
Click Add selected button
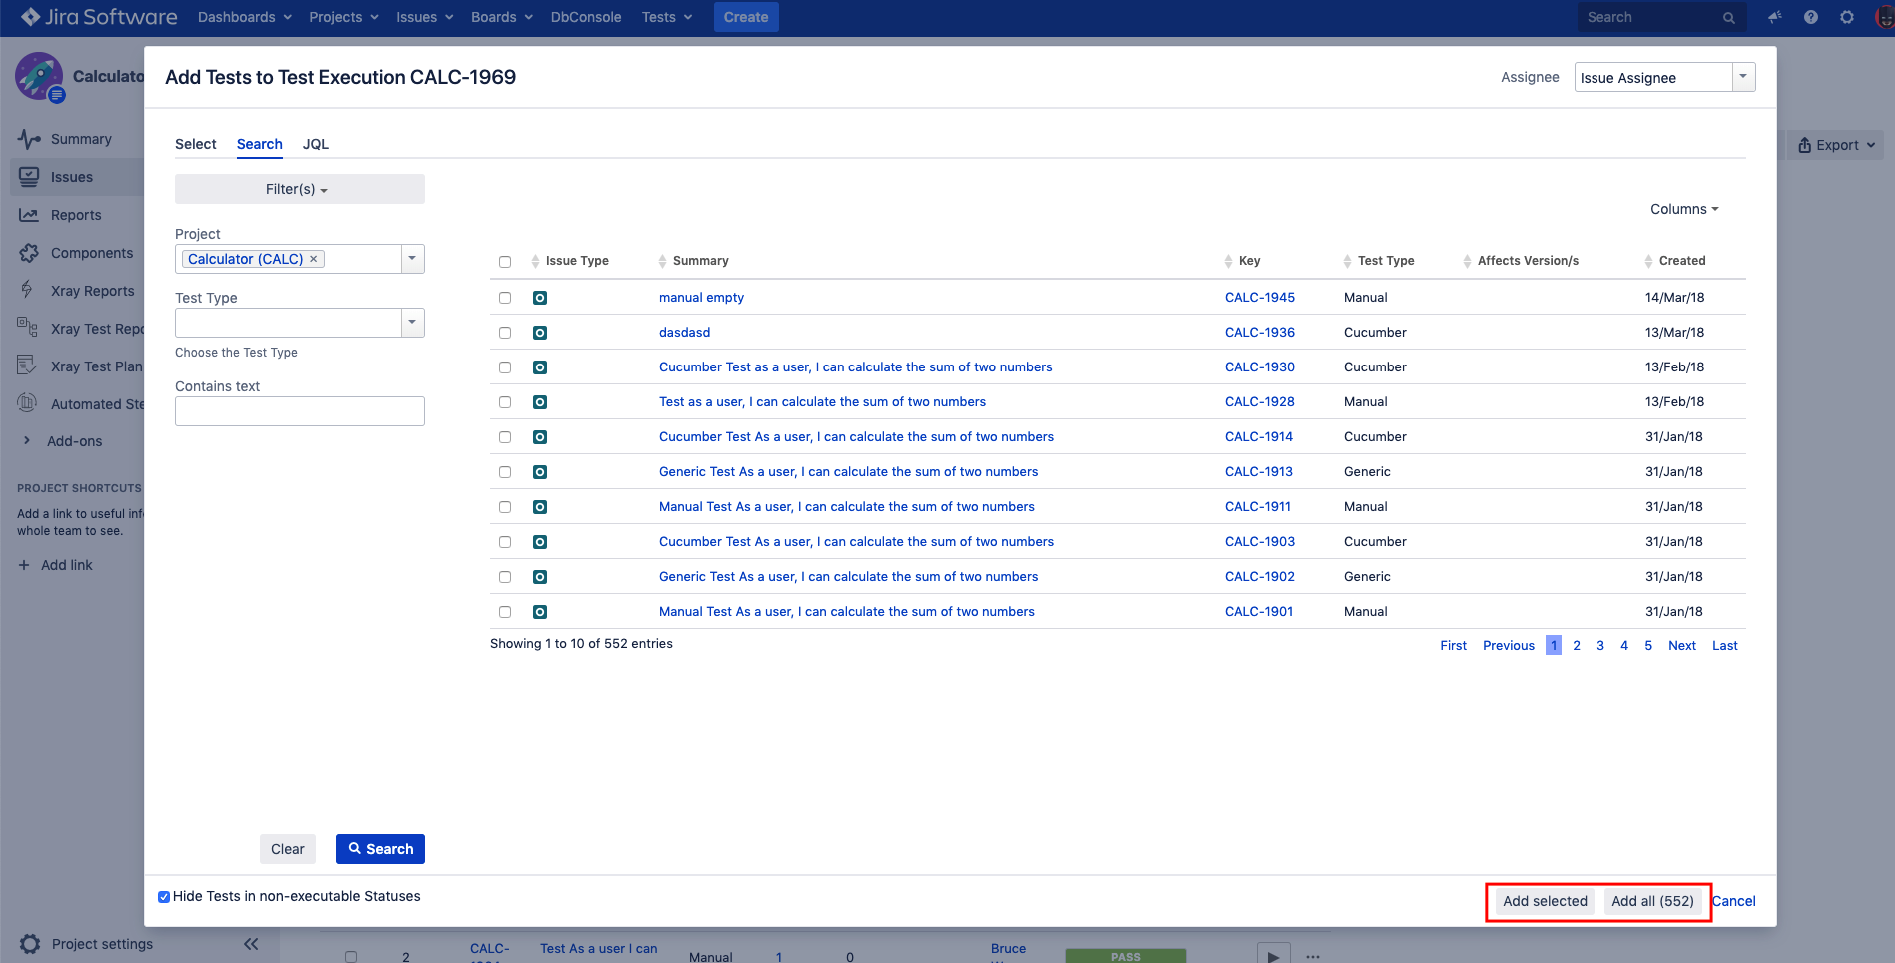[1545, 901]
